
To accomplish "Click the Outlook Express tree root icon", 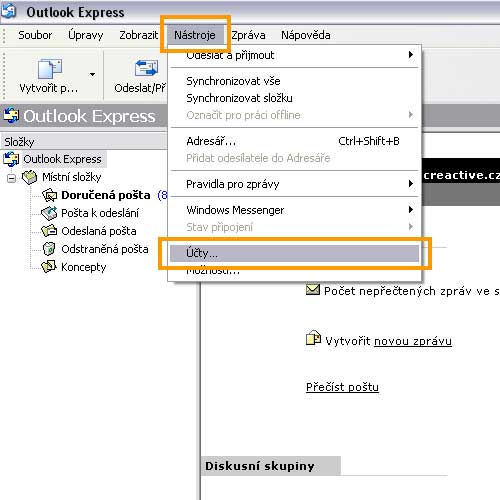I will click(11, 159).
